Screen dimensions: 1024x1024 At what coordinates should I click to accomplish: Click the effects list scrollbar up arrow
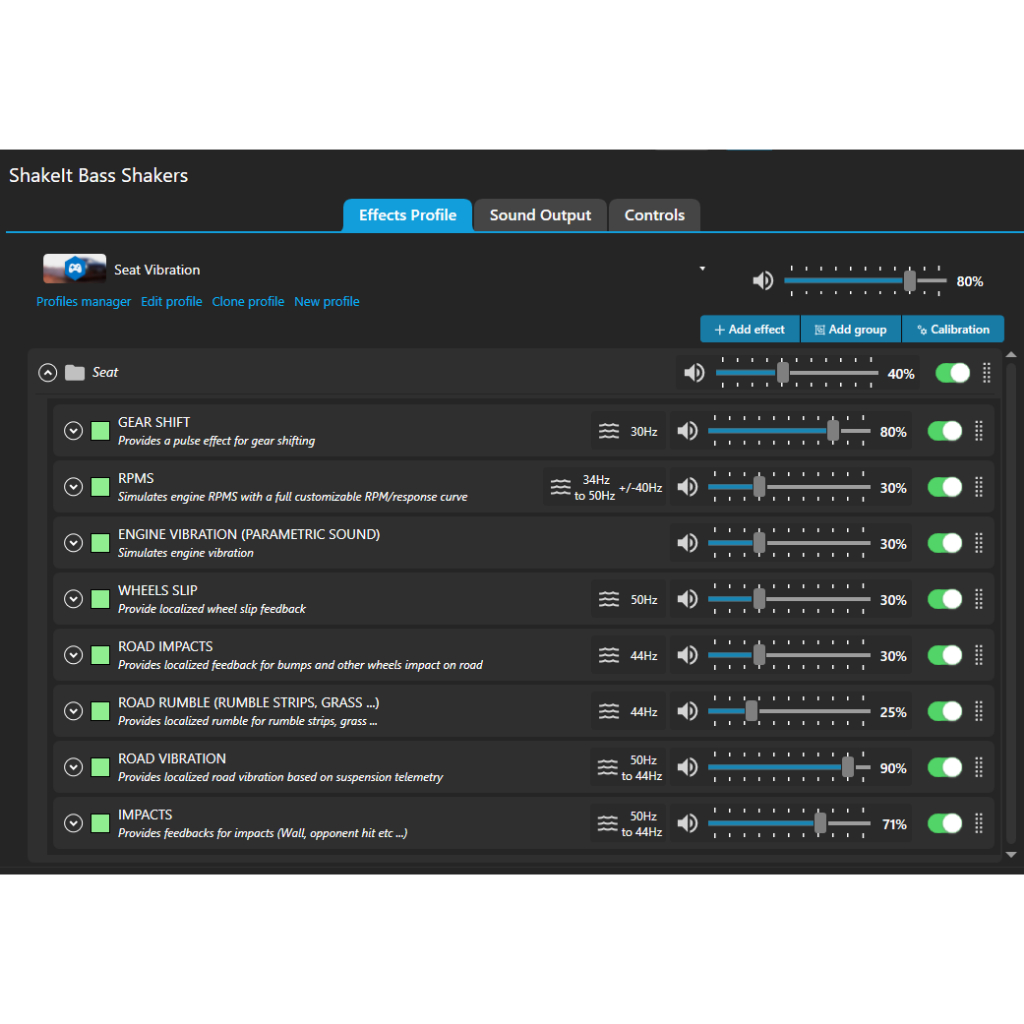[1011, 355]
